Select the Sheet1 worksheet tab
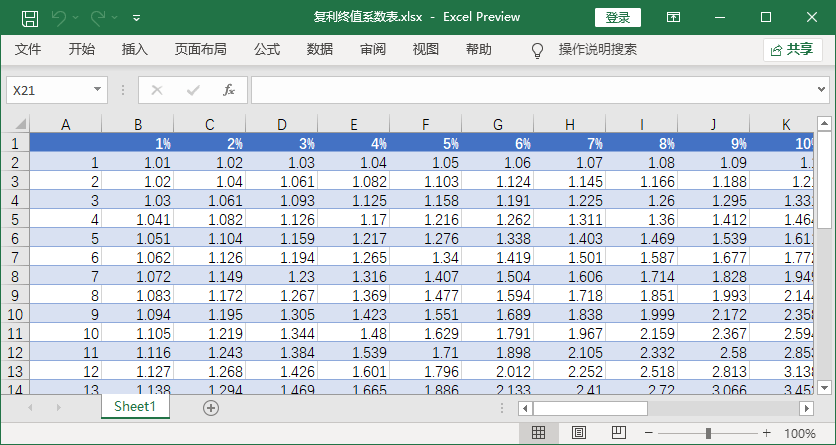 [x=135, y=406]
